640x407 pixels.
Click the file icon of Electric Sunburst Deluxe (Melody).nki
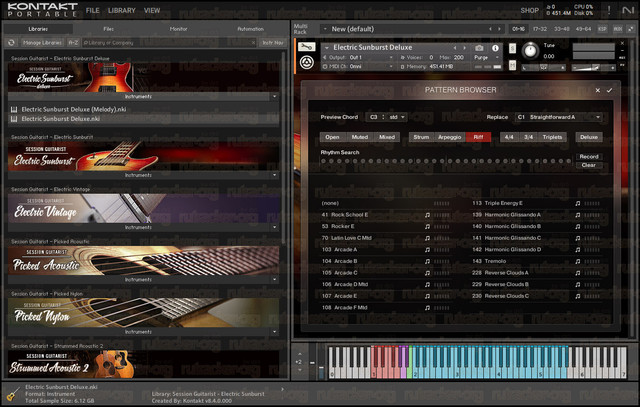[x=14, y=109]
